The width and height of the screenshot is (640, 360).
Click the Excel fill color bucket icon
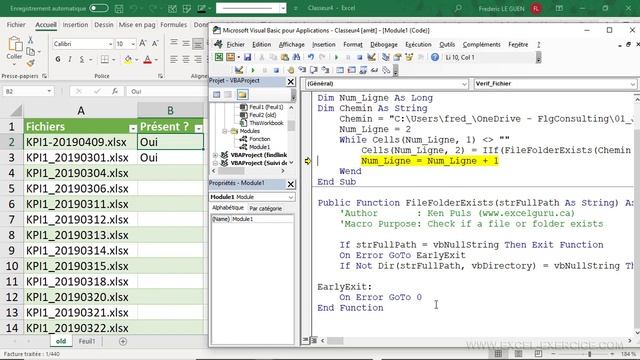[128, 60]
